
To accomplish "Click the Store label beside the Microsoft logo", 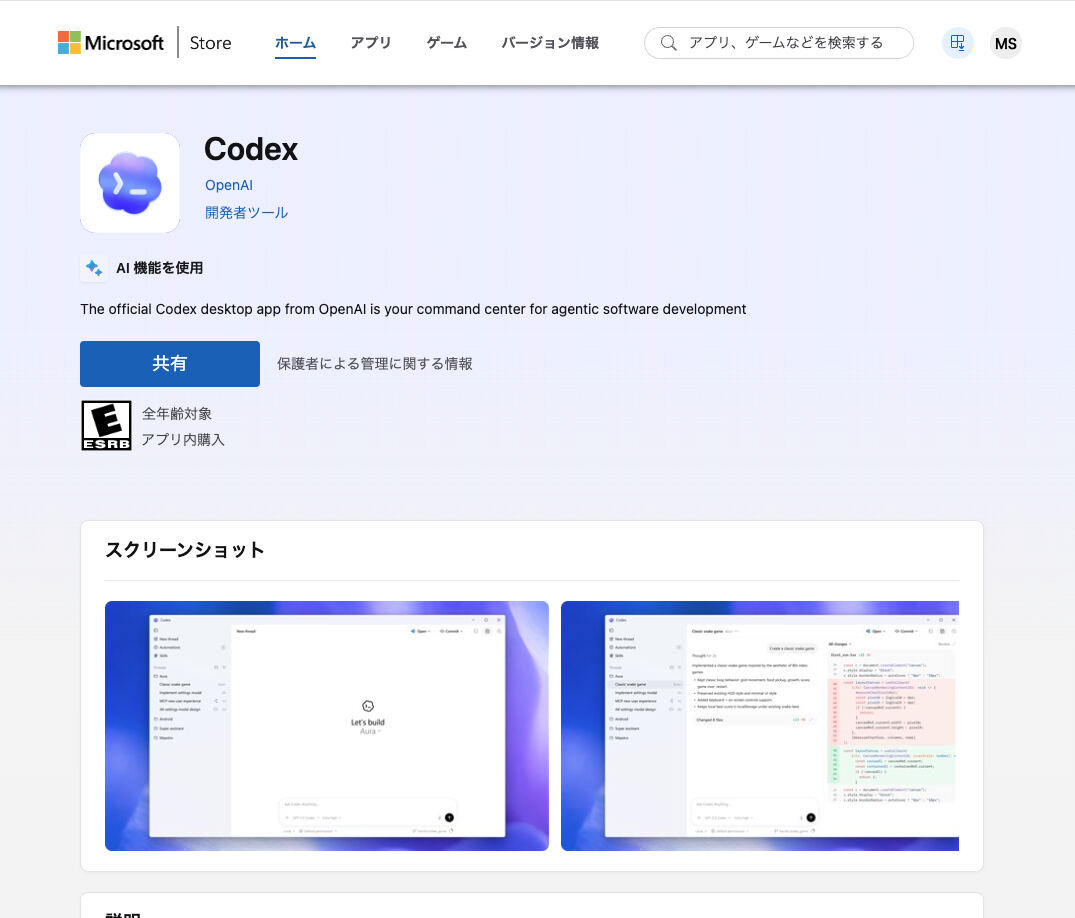I will point(210,43).
